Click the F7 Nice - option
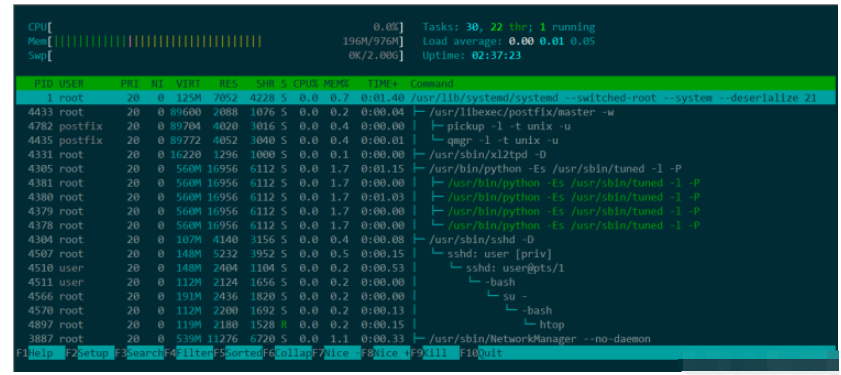 point(336,353)
